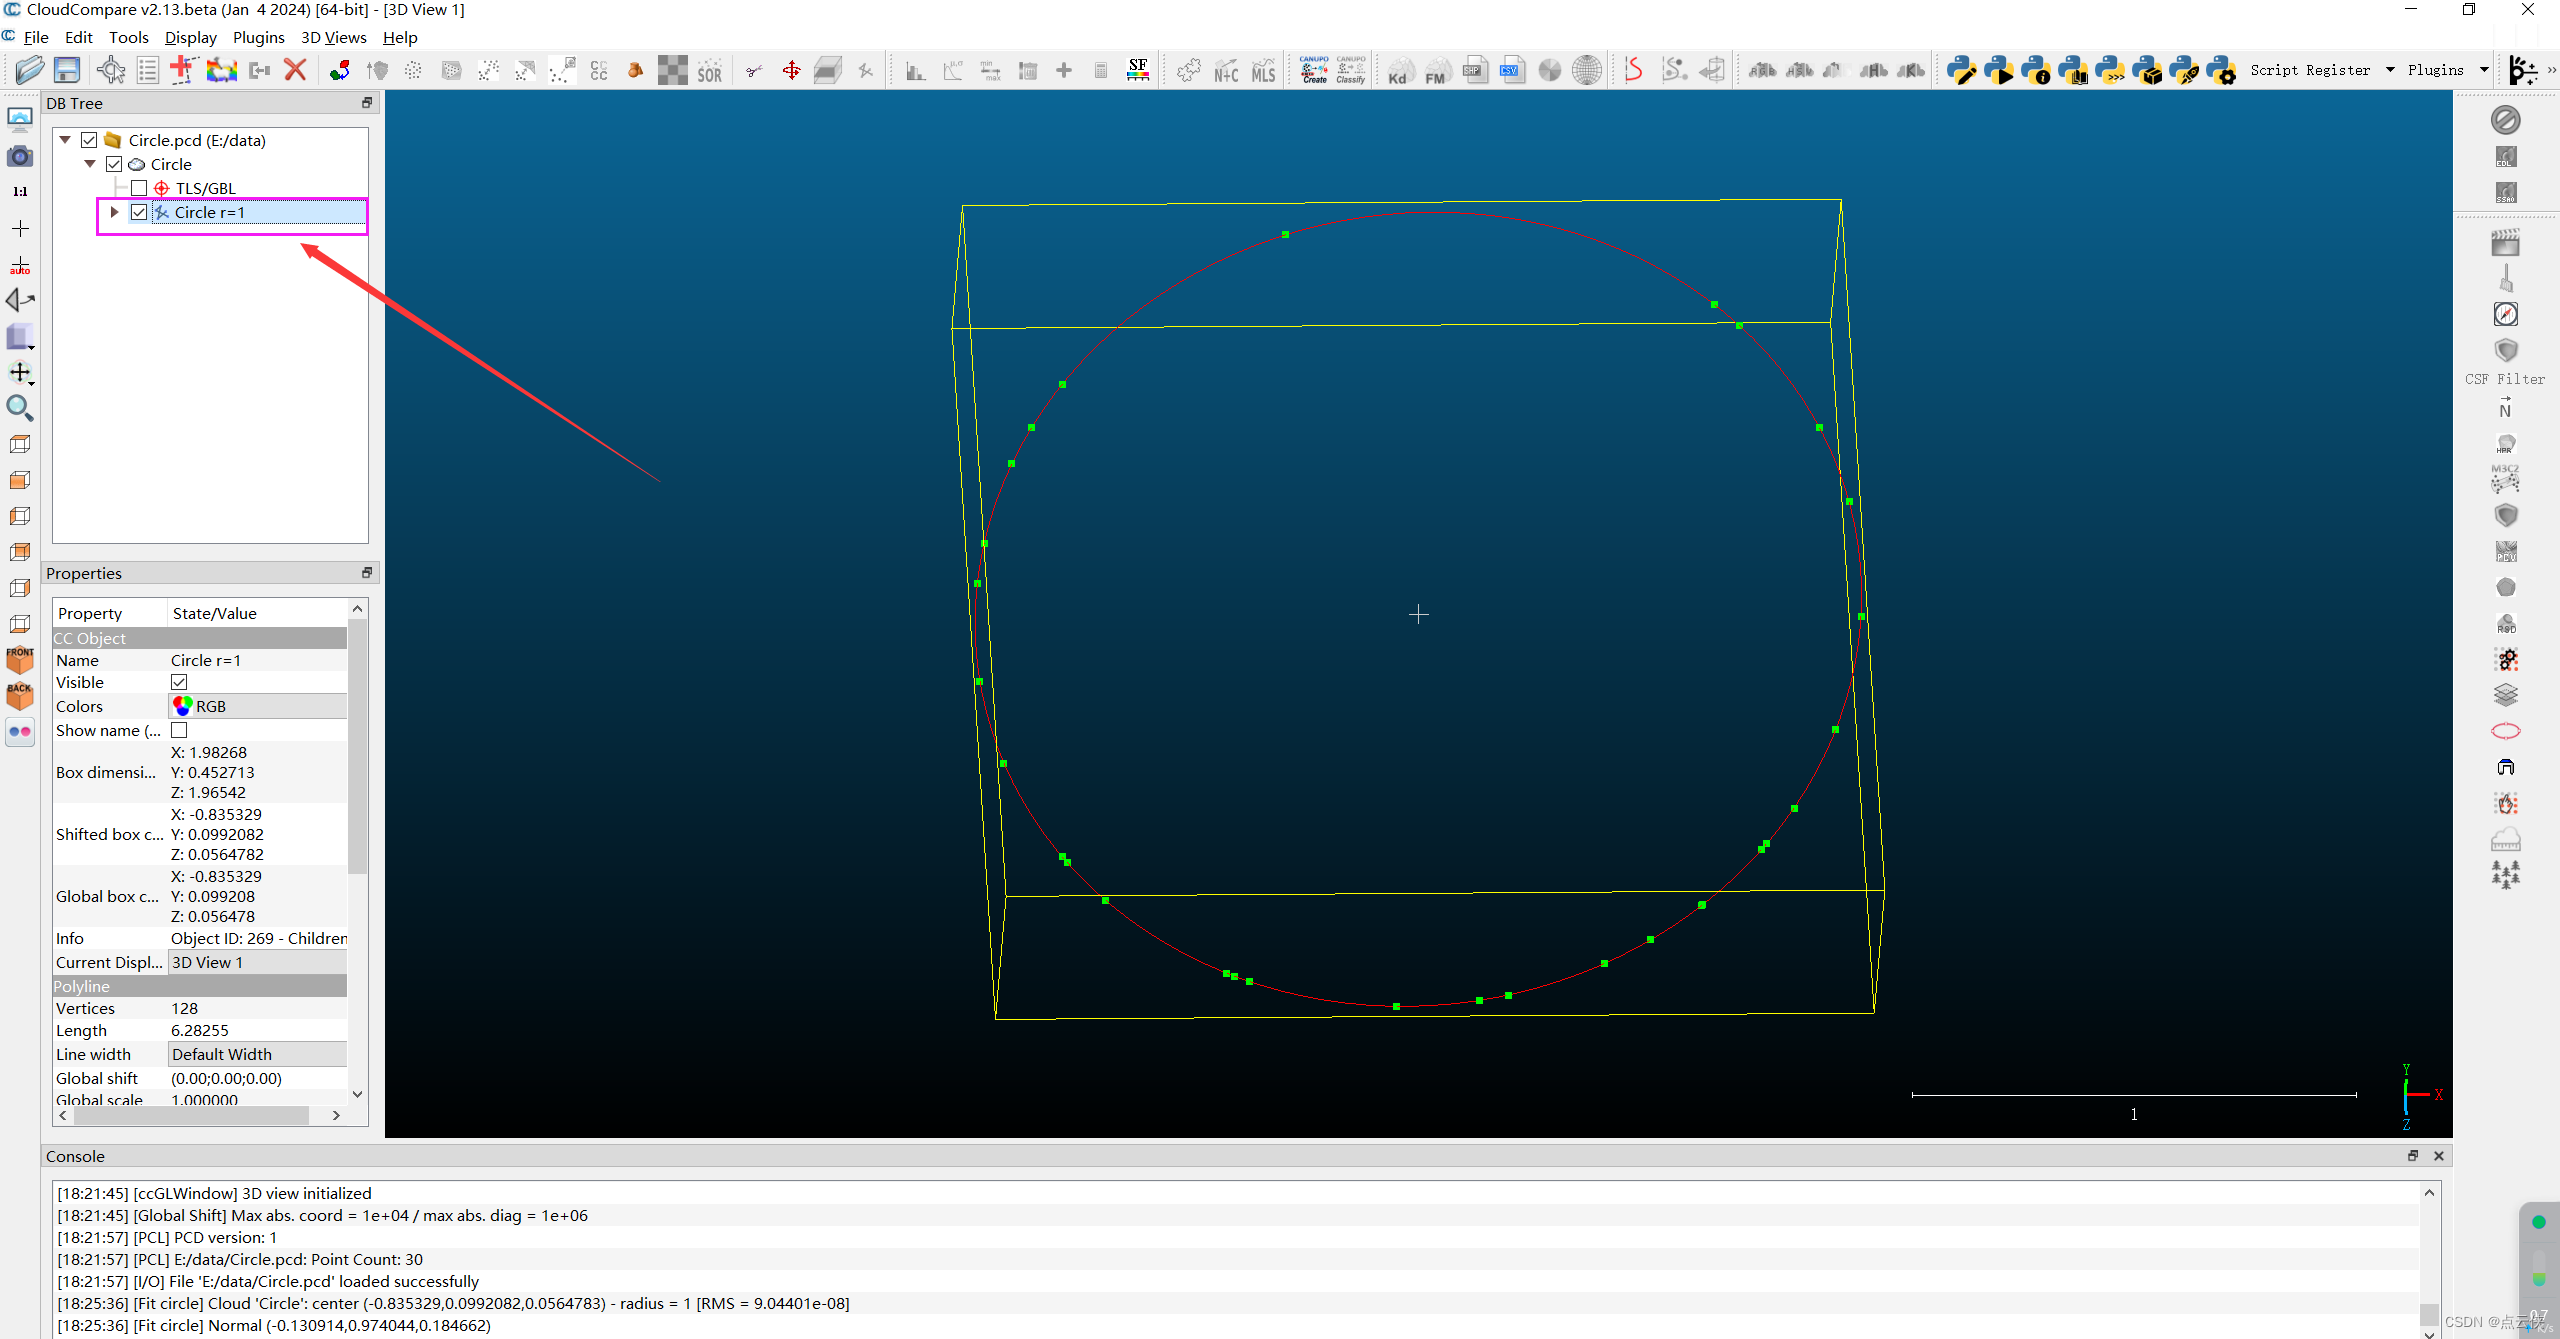Collapse the Circle.pcd tree node
Image resolution: width=2560 pixels, height=1339 pixels.
(x=65, y=140)
